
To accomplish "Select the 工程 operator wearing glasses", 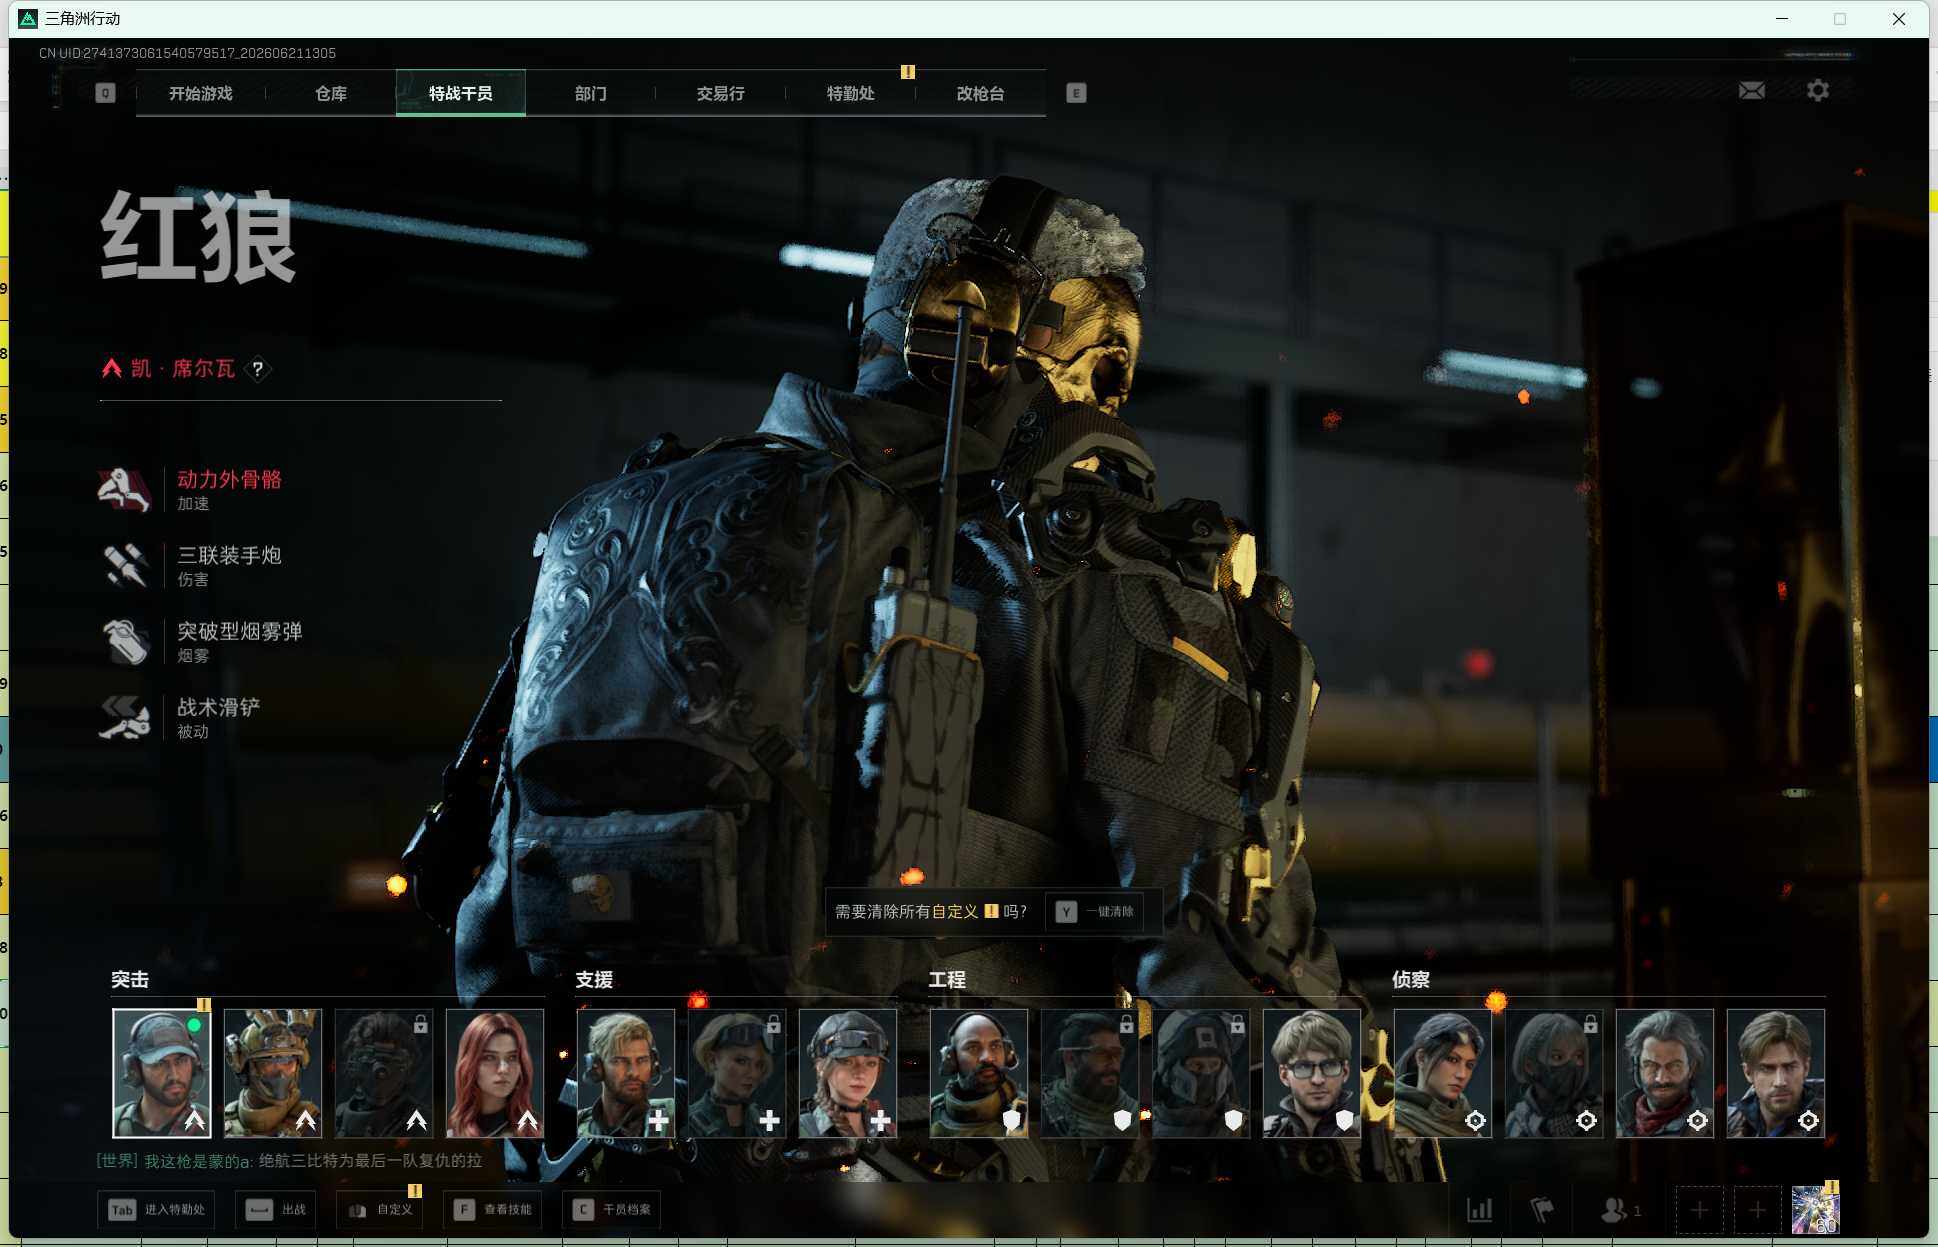I will (x=1312, y=1073).
